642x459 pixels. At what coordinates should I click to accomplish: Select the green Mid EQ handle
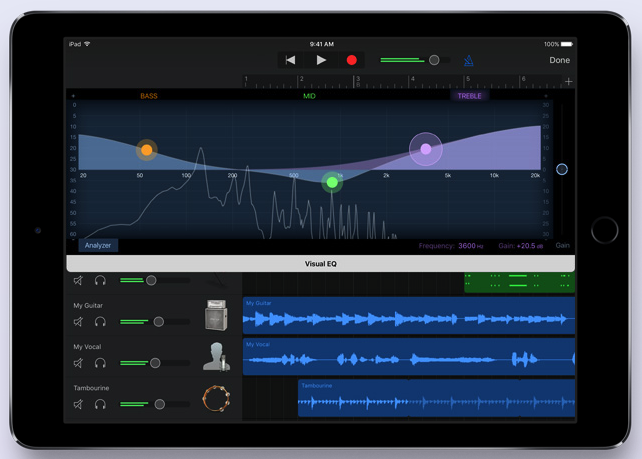(x=332, y=182)
